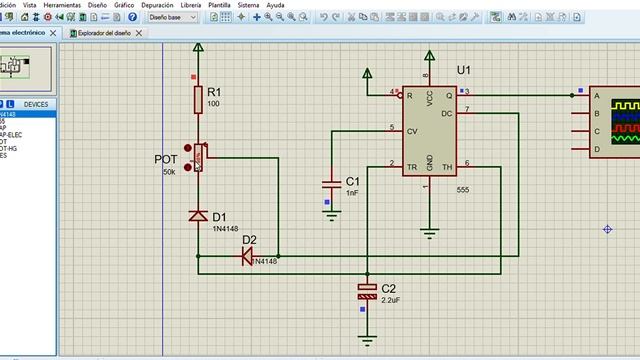Image resolution: width=640 pixels, height=360 pixels.
Task: Open the Vista menu
Action: [x=29, y=5]
